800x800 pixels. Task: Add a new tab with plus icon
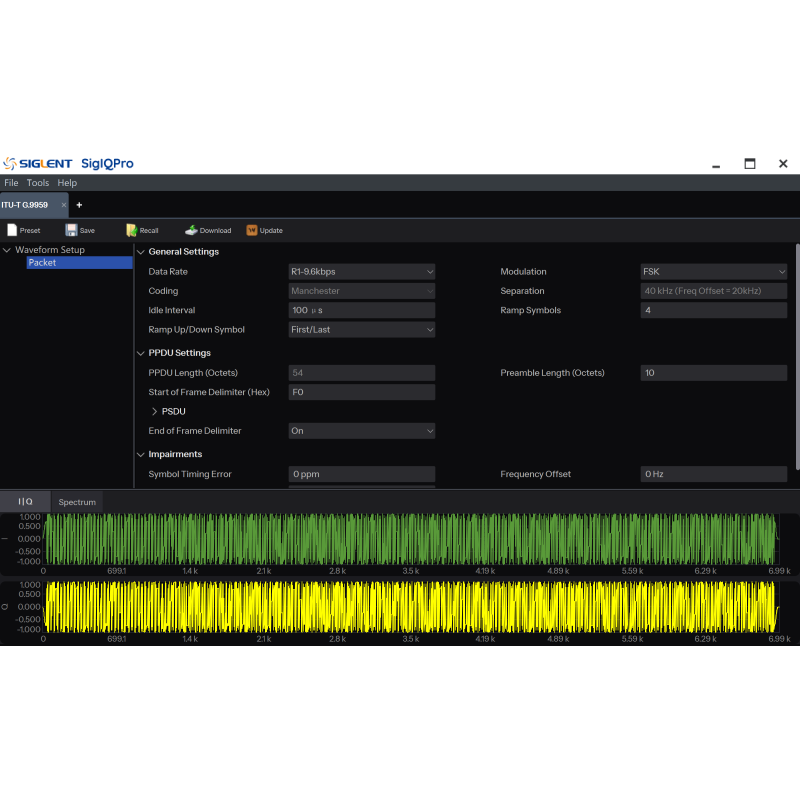click(x=80, y=205)
